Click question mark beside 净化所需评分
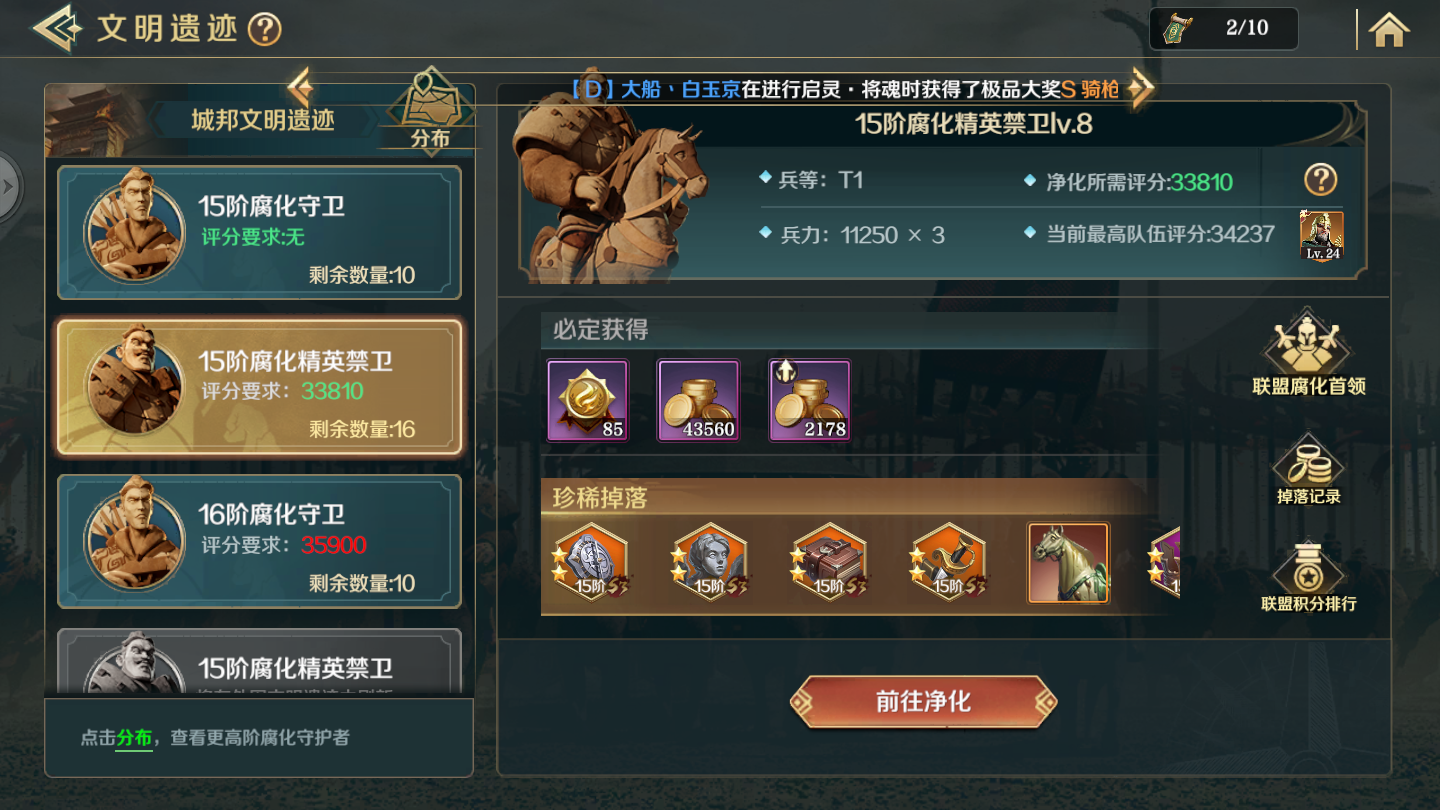This screenshot has height=810, width=1440. pyautogui.click(x=1321, y=180)
